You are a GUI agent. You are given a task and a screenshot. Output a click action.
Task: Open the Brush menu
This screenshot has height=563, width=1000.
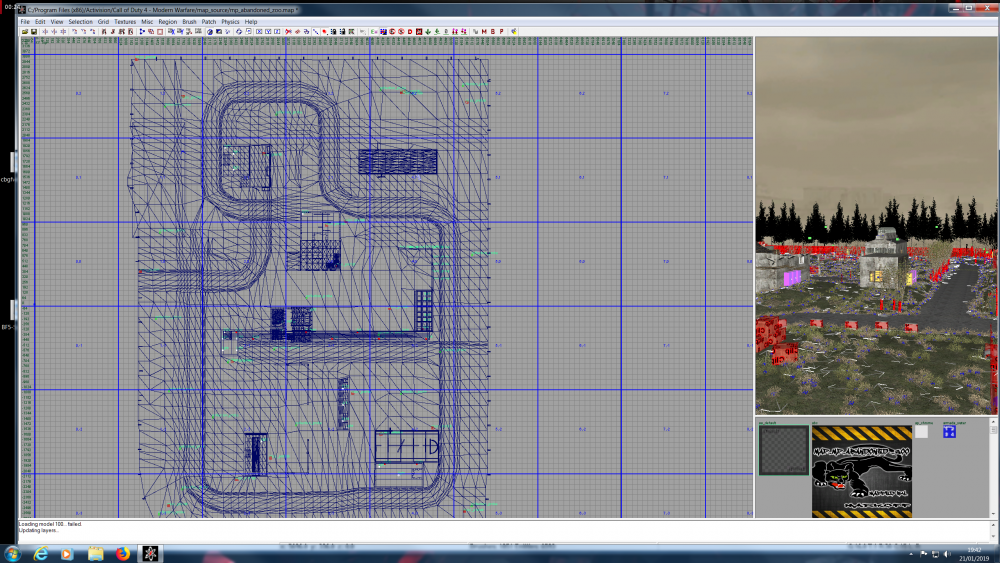tap(189, 21)
